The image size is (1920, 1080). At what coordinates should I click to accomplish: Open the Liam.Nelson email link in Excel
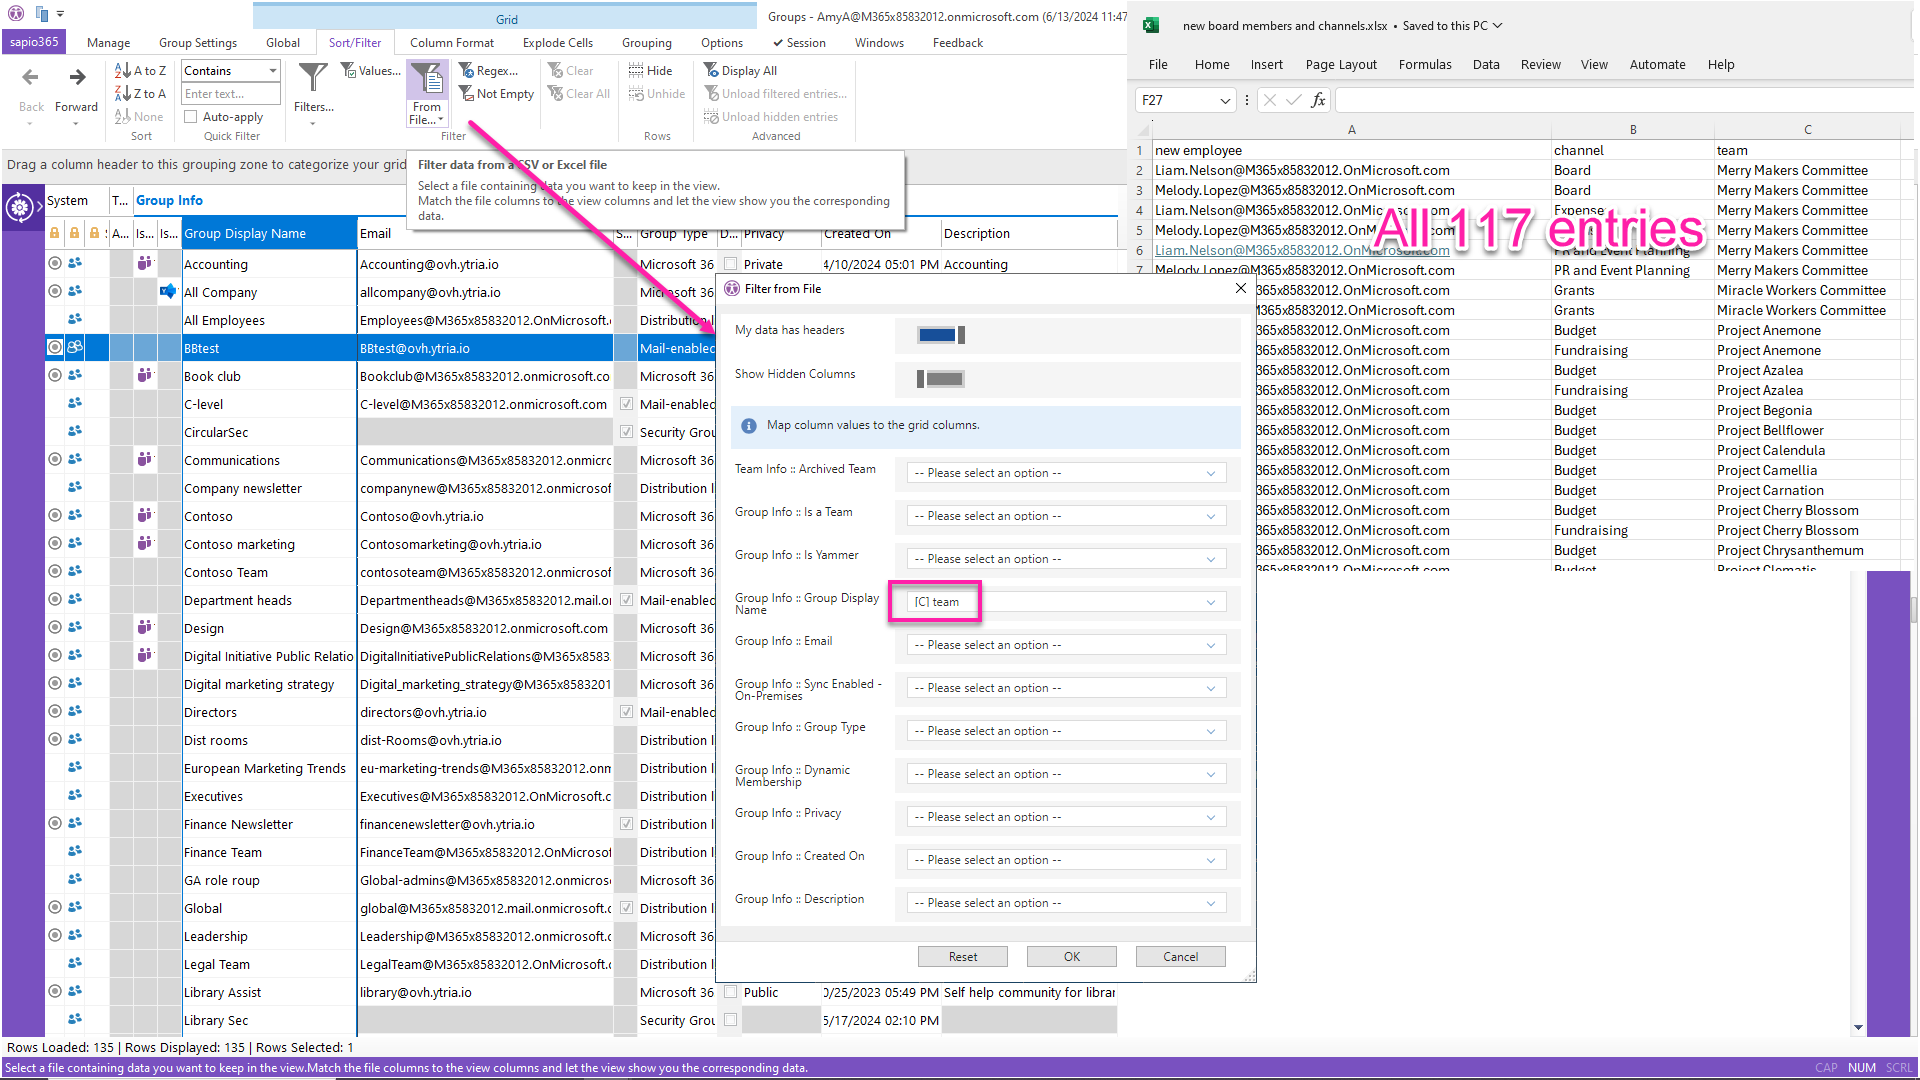coord(1302,250)
